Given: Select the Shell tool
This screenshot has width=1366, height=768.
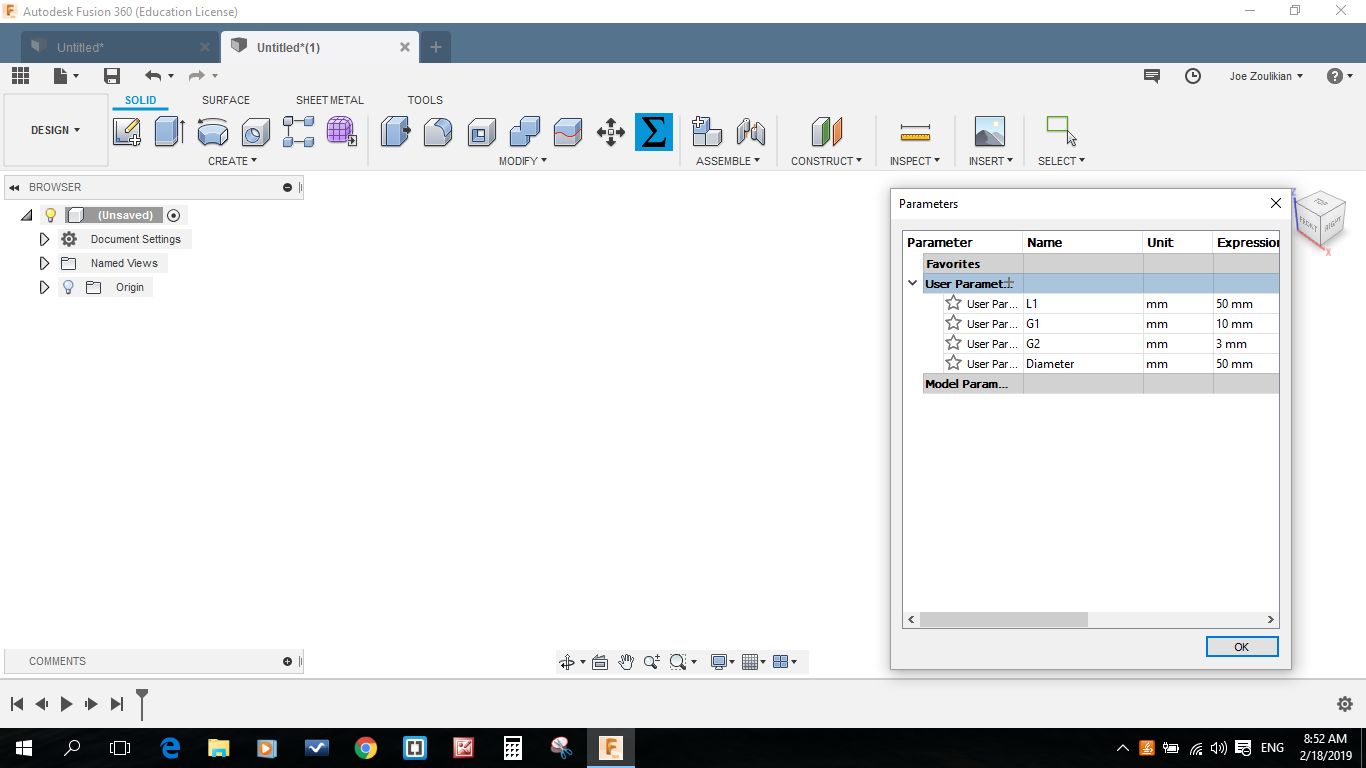Looking at the screenshot, I should click(x=482, y=131).
